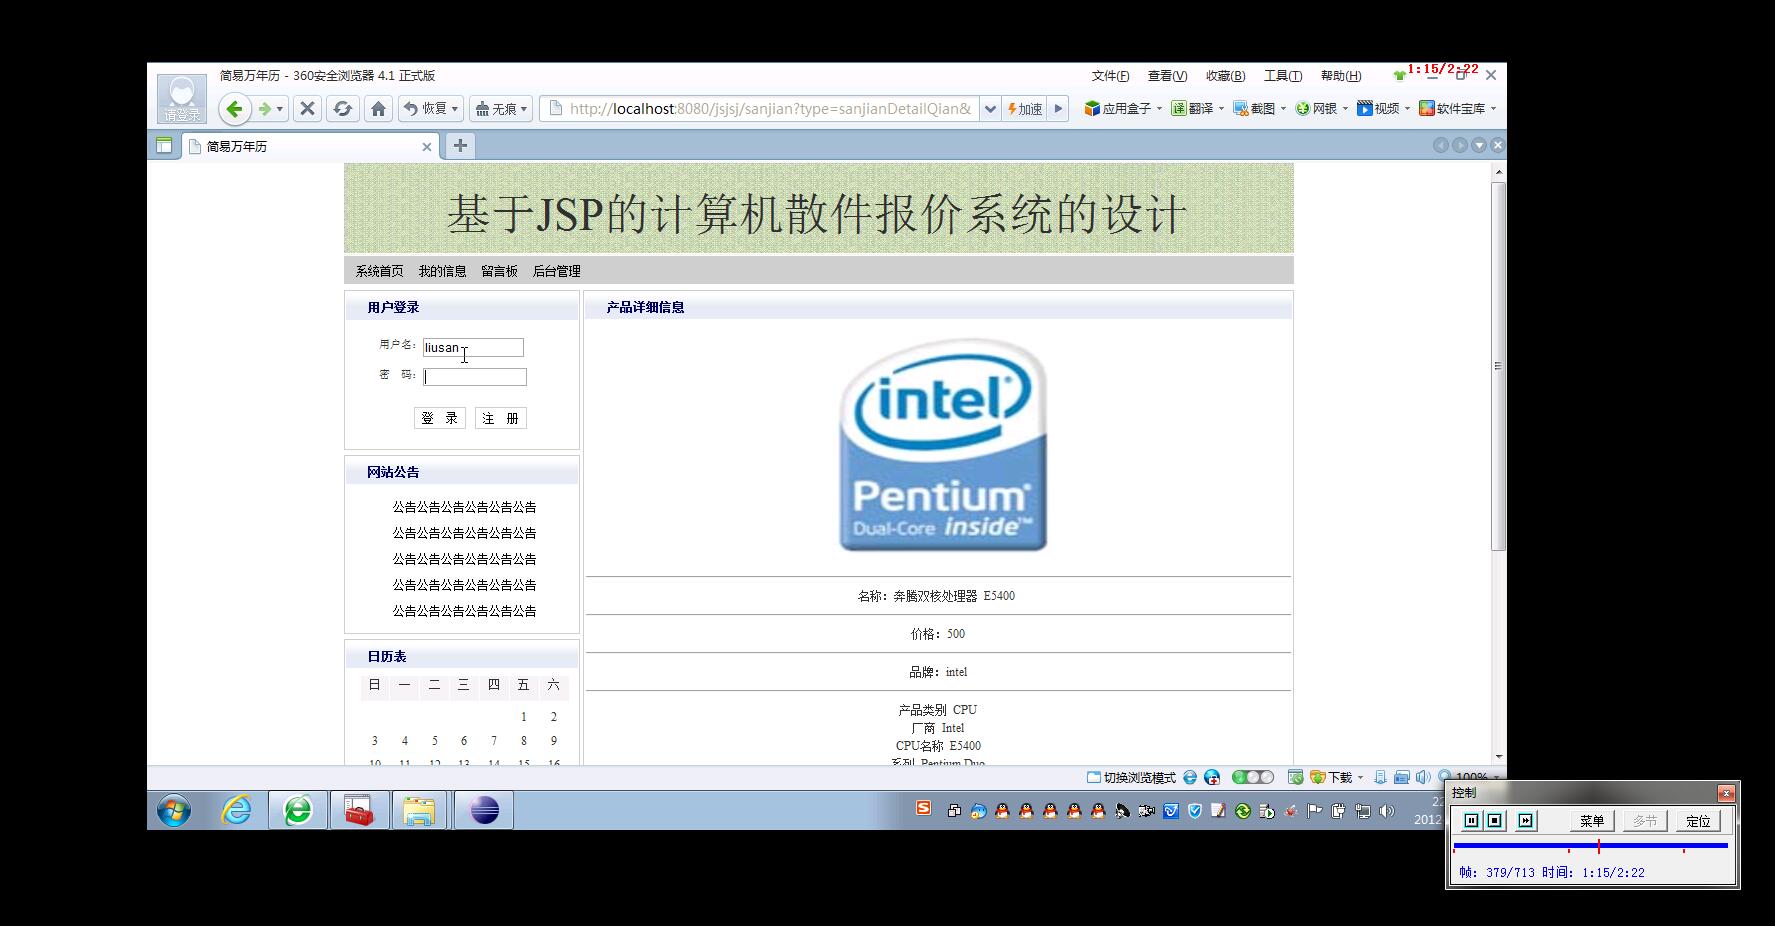Viewport: 1775px width, 926px height.
Task: Expand the 视频 dropdown arrow
Action: 1407,109
